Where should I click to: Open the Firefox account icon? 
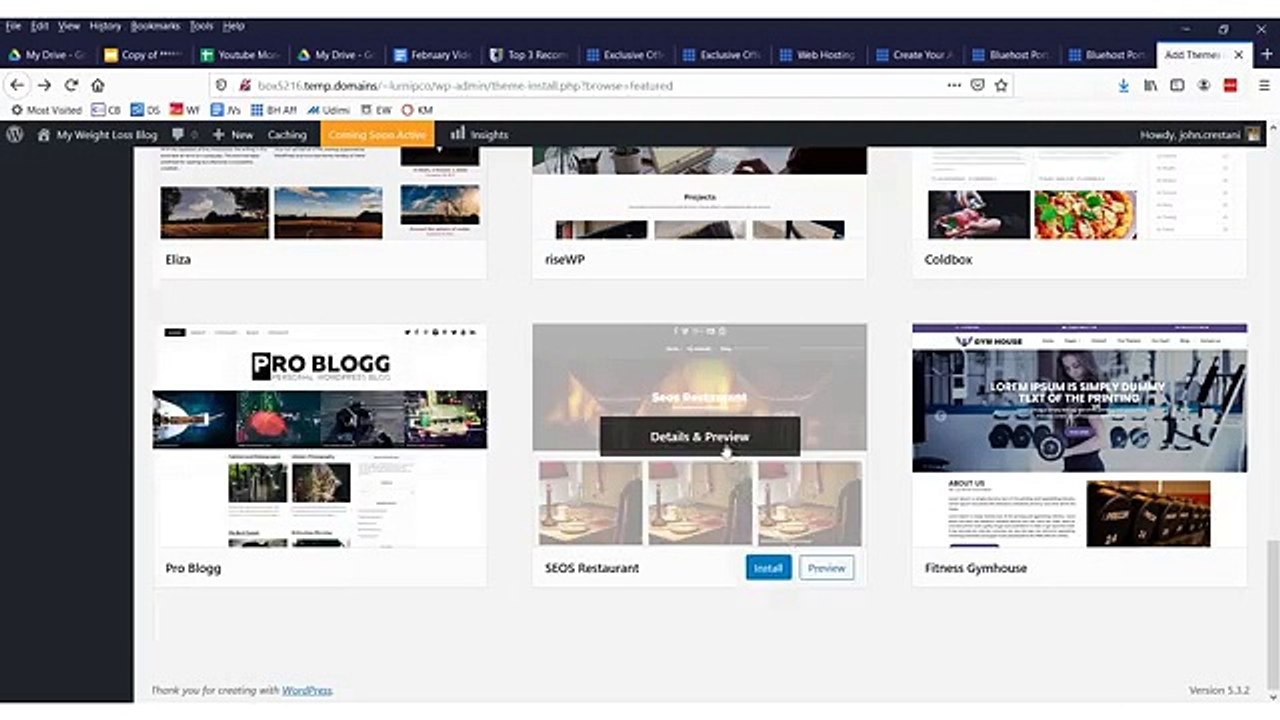1204,86
